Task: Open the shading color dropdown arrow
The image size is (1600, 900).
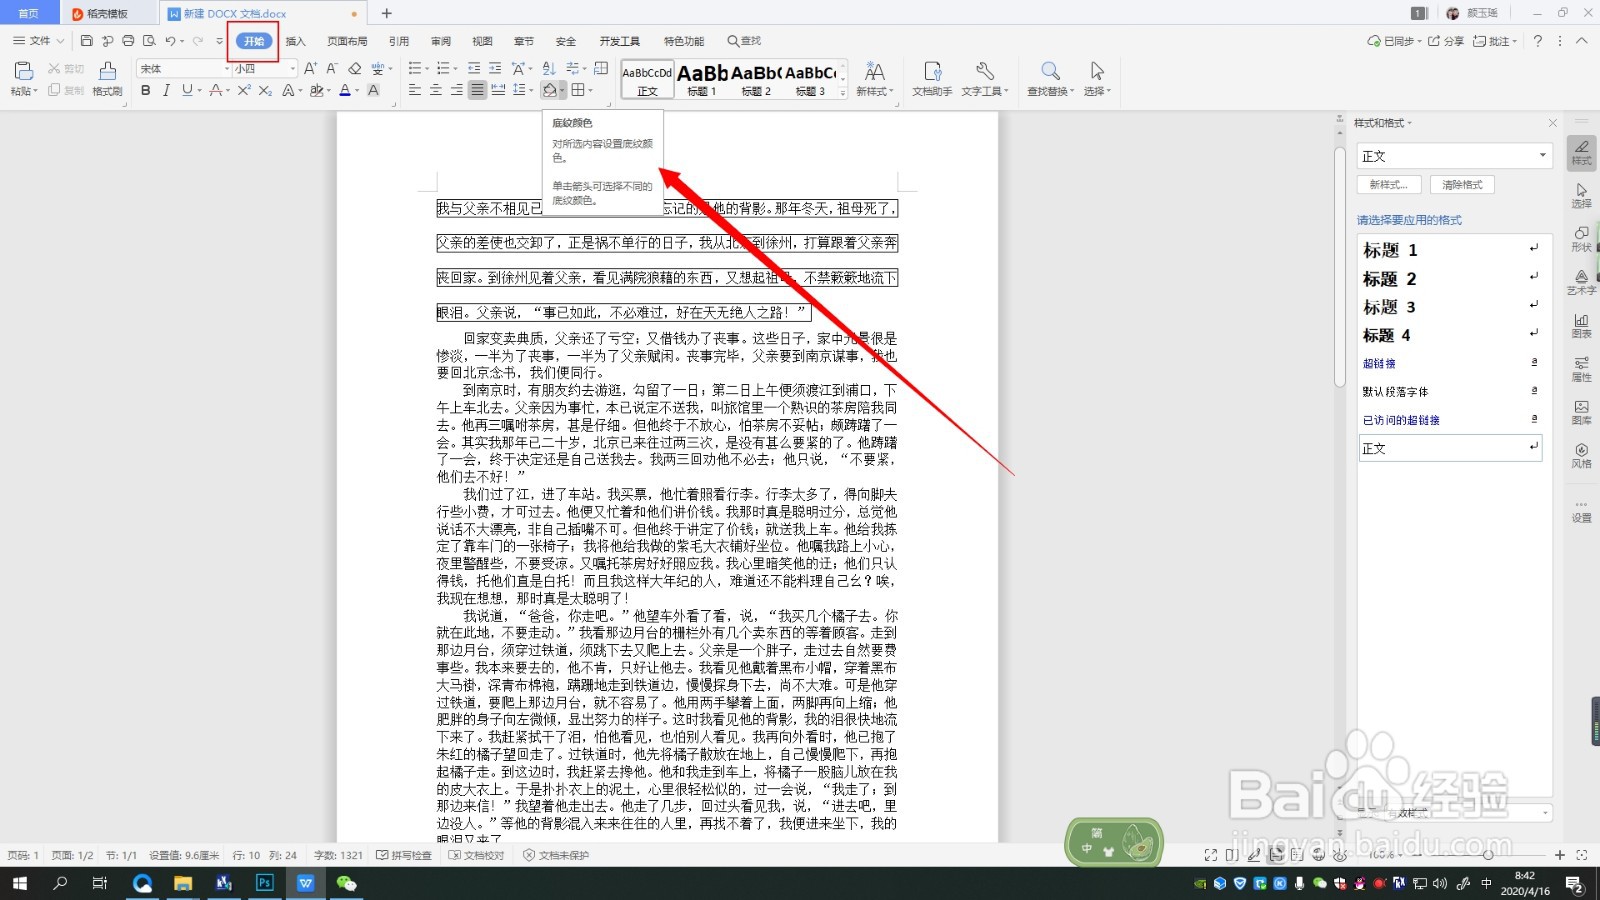Action: click(x=561, y=90)
